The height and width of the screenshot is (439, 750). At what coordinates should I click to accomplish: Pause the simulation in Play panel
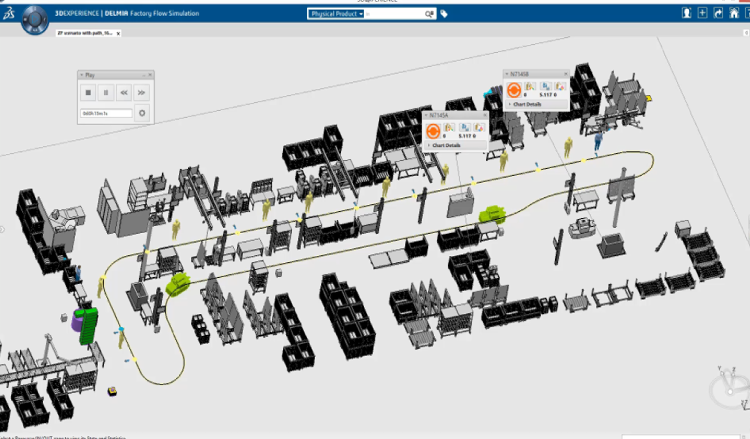[x=106, y=92]
